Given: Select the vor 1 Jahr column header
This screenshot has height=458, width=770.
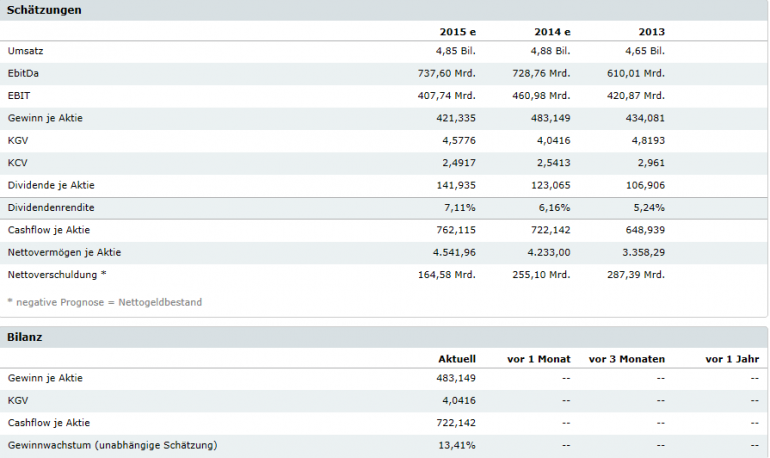Looking at the screenshot, I should [x=732, y=358].
